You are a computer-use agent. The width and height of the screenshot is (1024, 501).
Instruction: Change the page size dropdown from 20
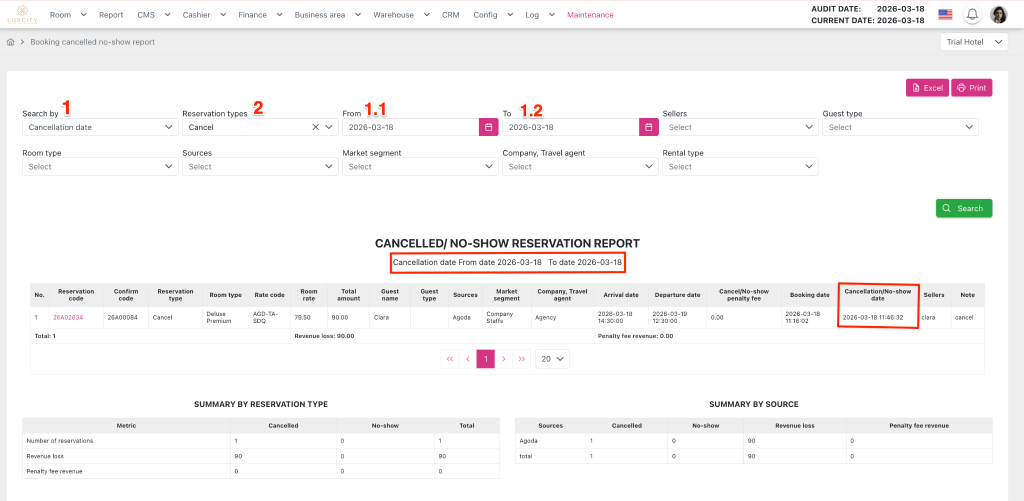tap(553, 358)
